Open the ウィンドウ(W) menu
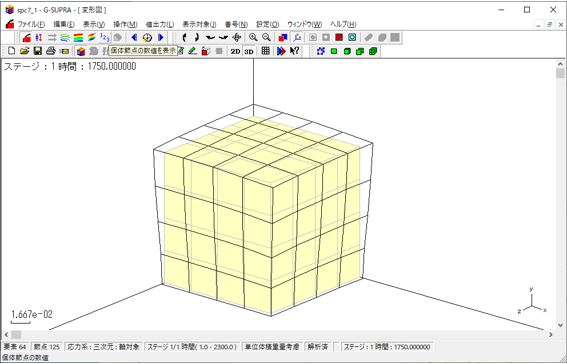The image size is (567, 364). point(304,24)
